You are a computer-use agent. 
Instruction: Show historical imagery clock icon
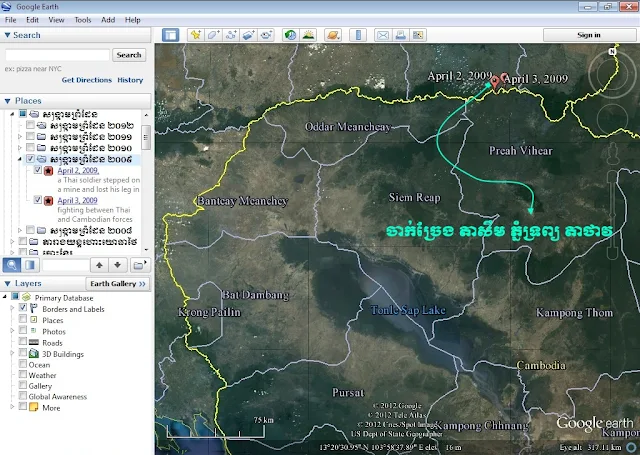(290, 35)
